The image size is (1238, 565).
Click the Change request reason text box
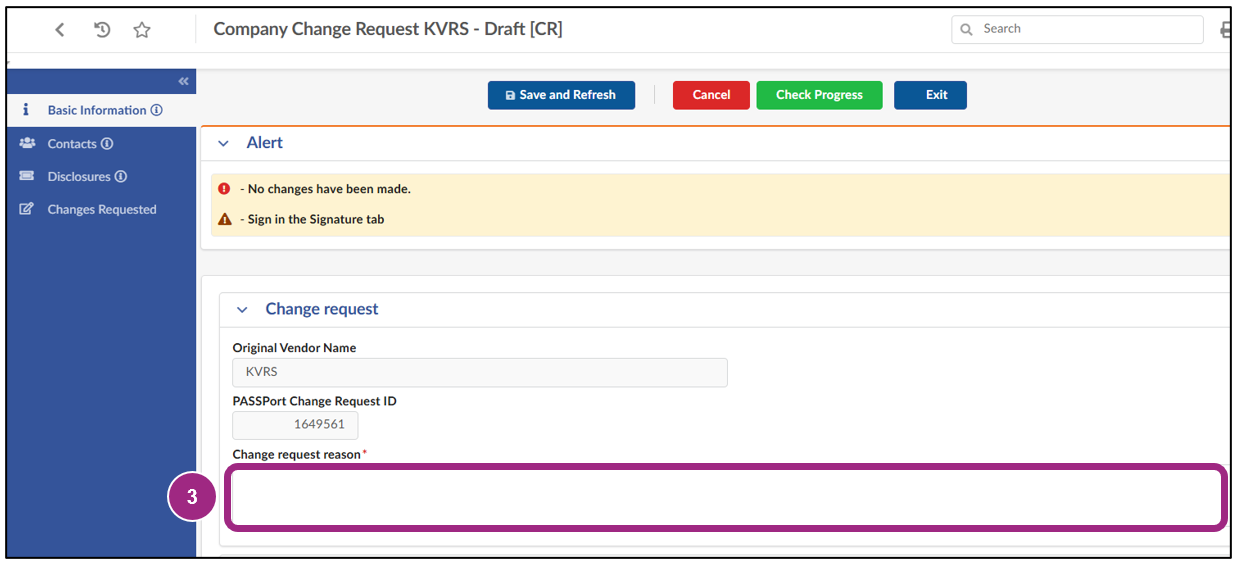[x=726, y=497]
